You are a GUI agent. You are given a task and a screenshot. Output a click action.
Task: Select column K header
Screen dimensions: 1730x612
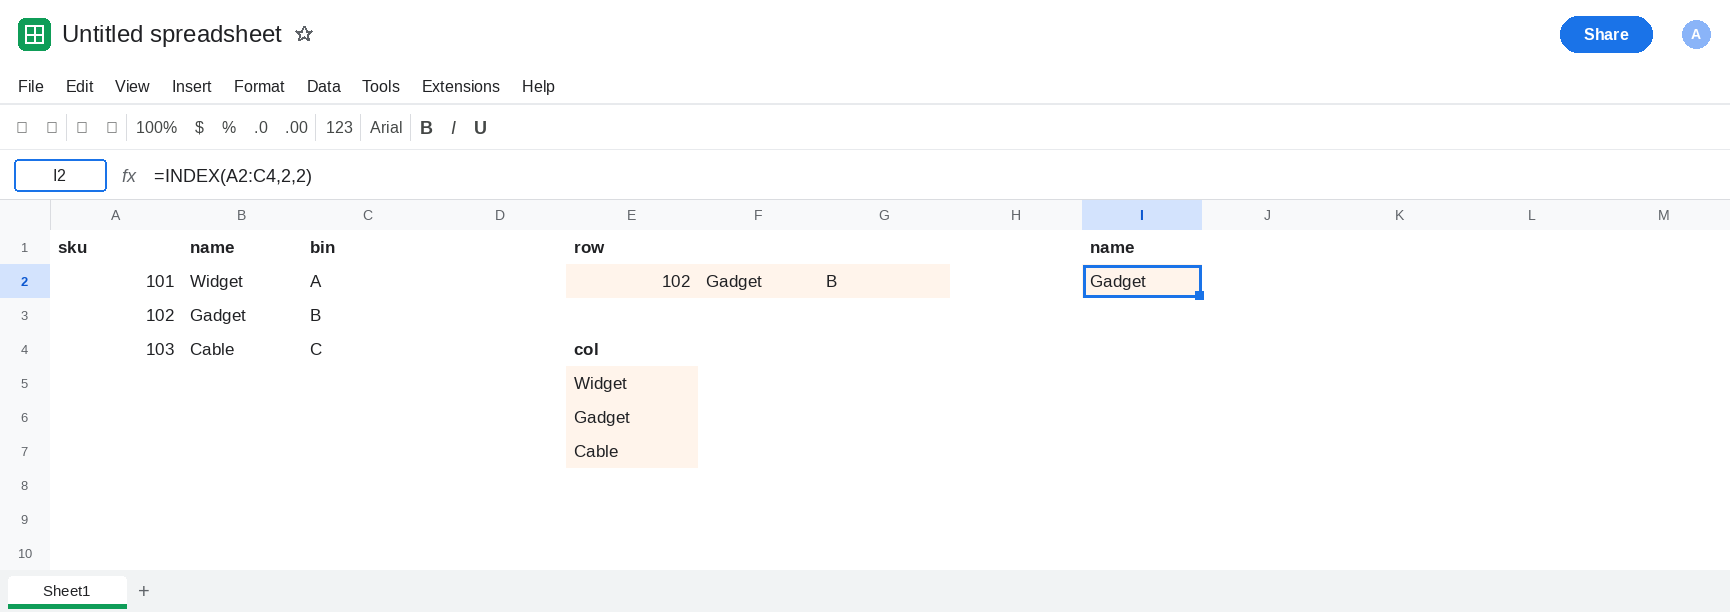click(1400, 215)
